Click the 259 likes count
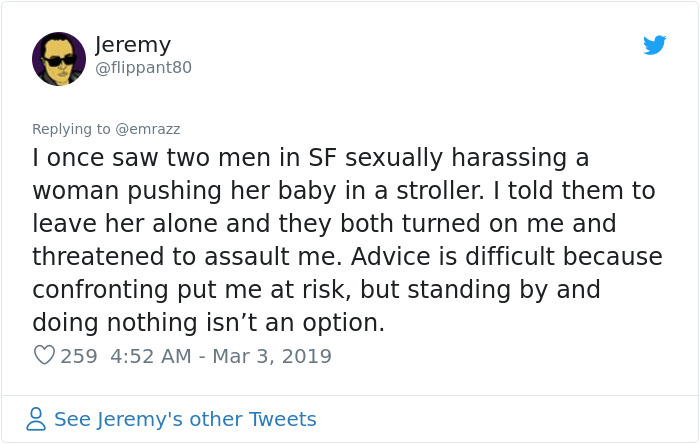This screenshot has width=700, height=444. 78,356
